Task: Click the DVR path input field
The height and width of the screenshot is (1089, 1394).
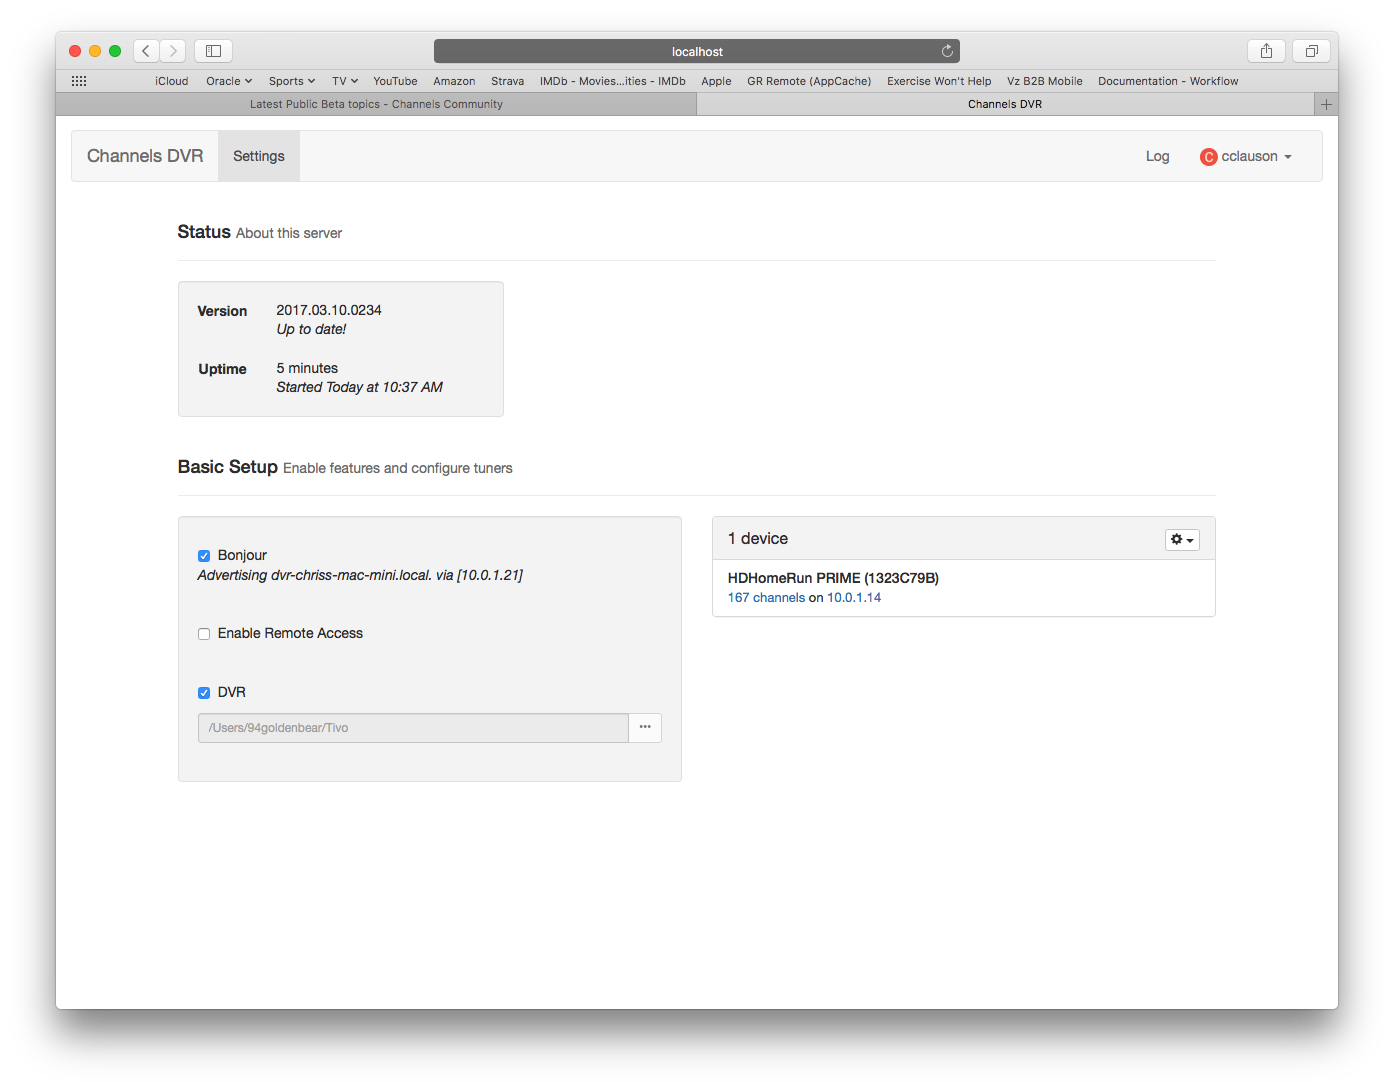Action: [x=413, y=728]
